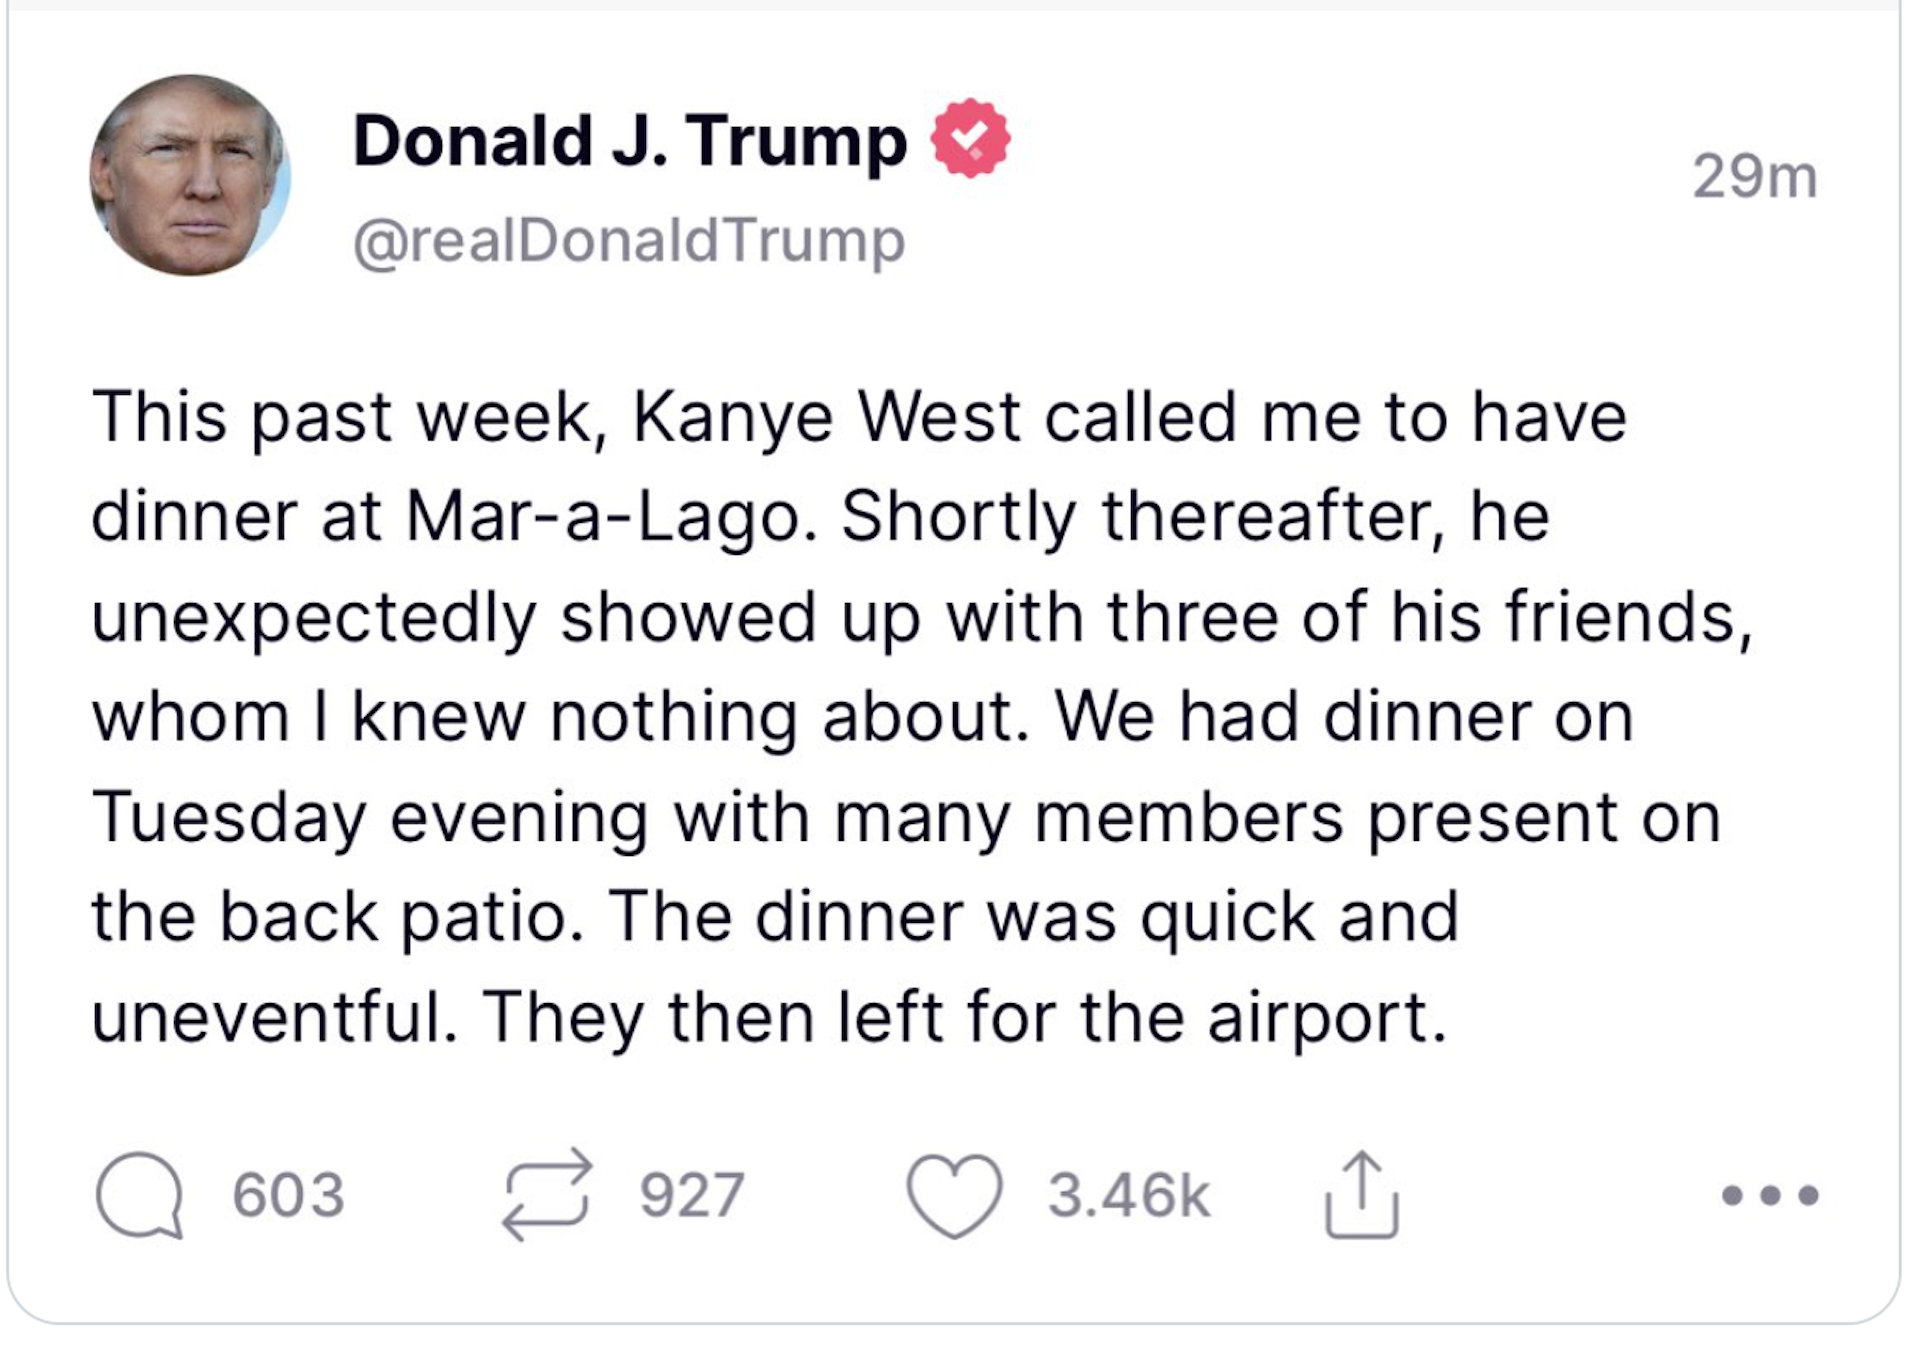Open the round profile picture avatar

tap(190, 175)
